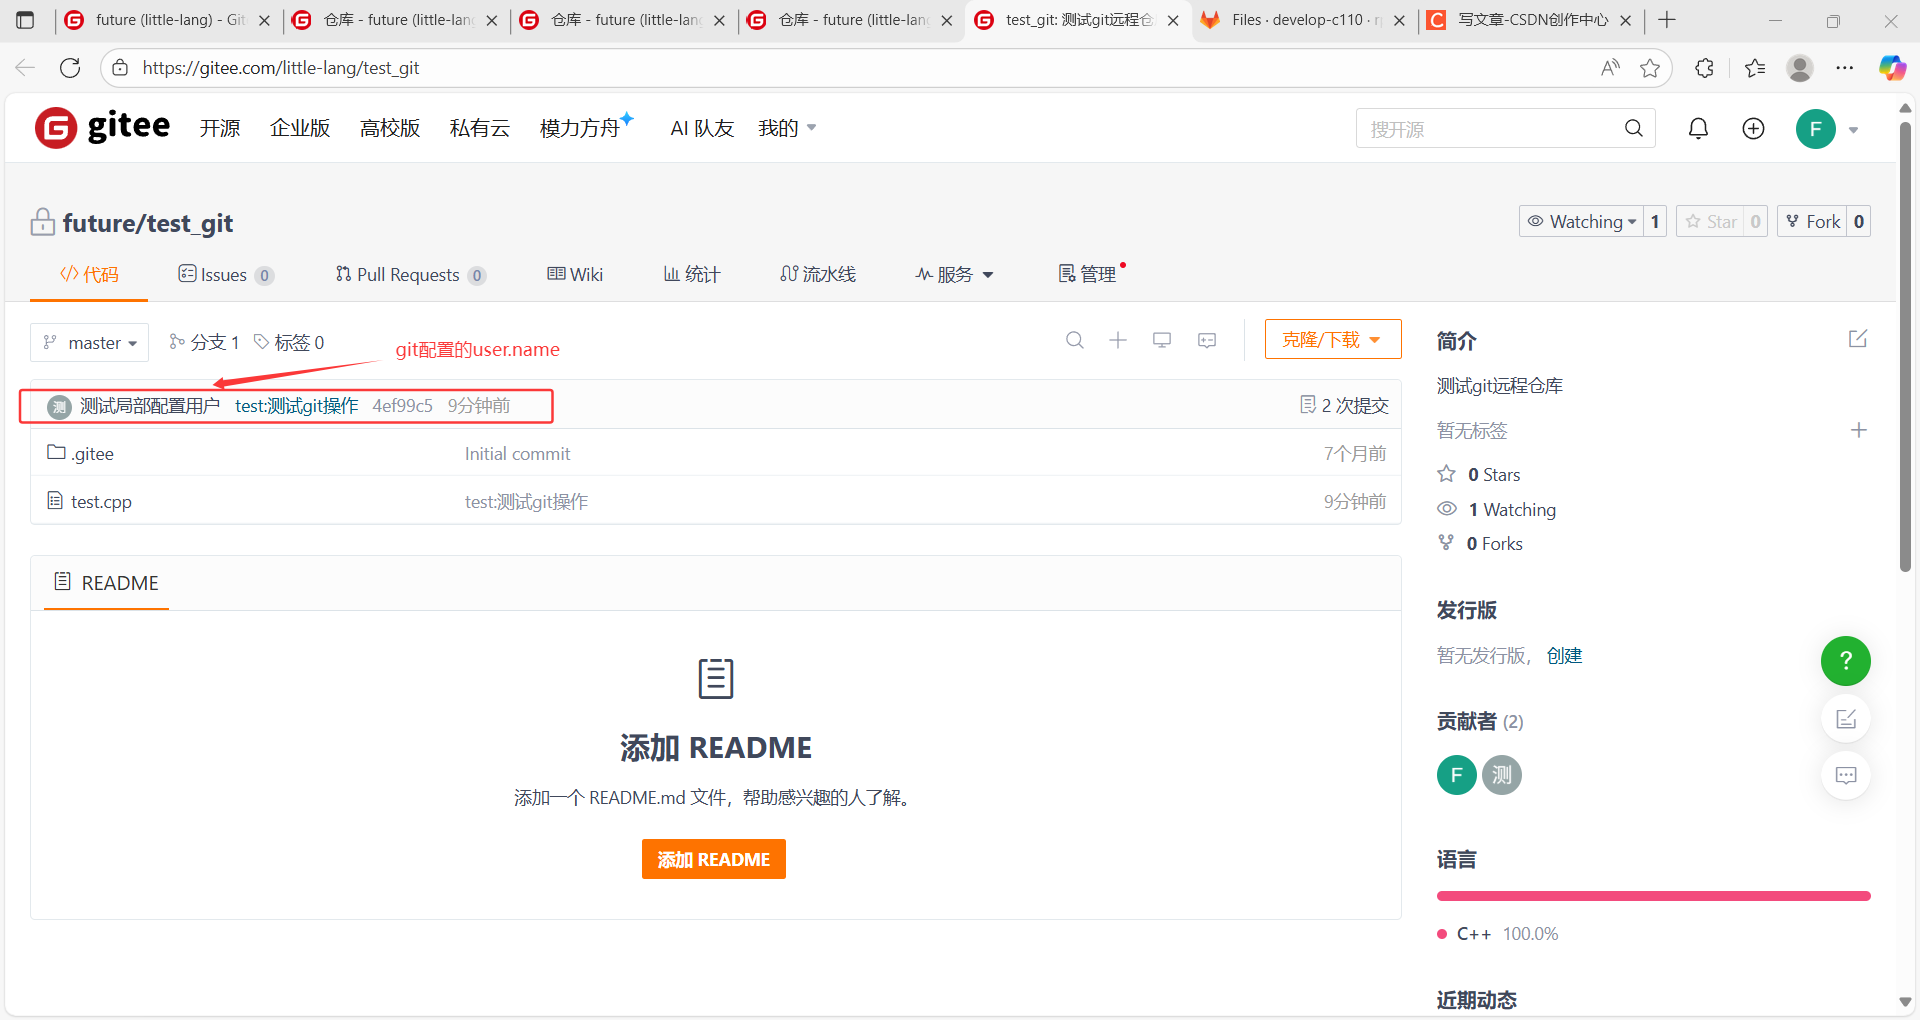Toggle Watching on this repository

coord(1581,221)
